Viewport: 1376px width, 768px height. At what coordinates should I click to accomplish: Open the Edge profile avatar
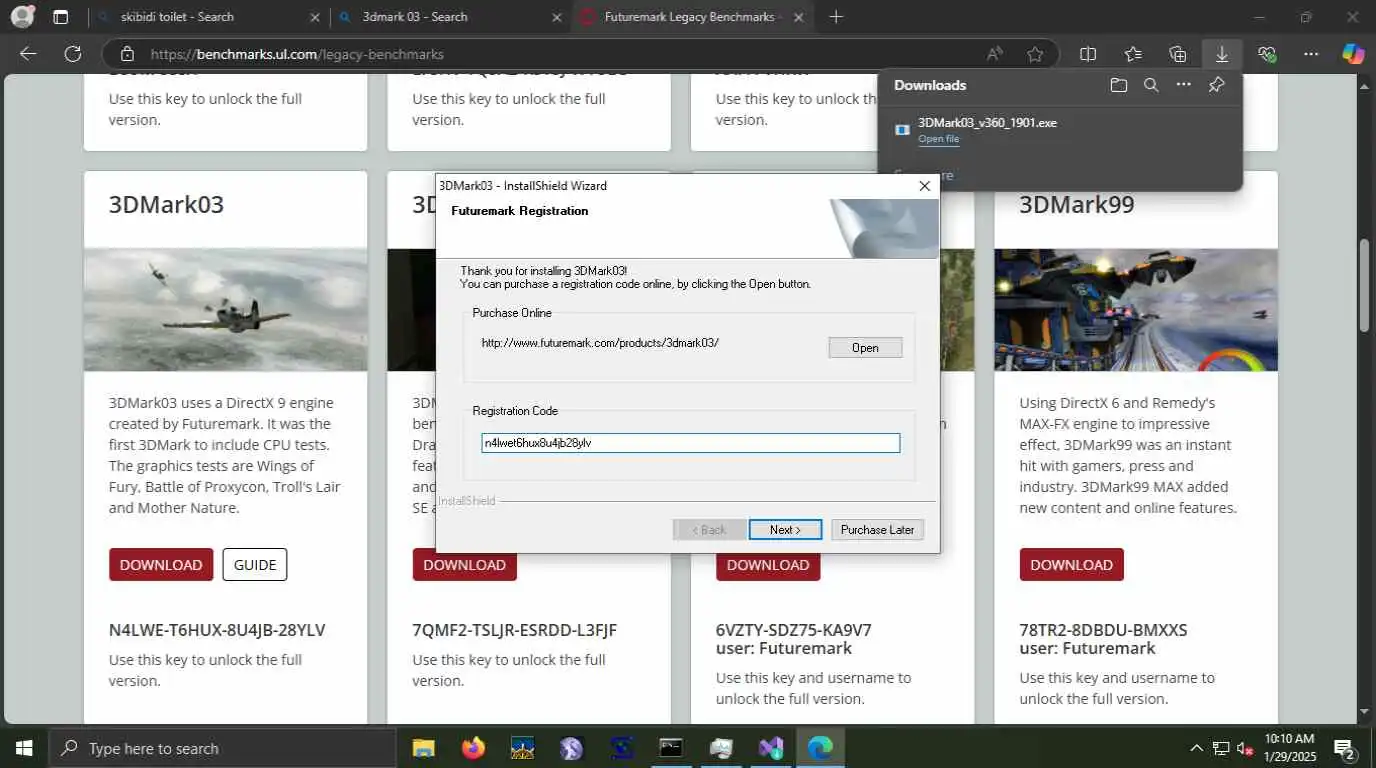click(x=22, y=17)
